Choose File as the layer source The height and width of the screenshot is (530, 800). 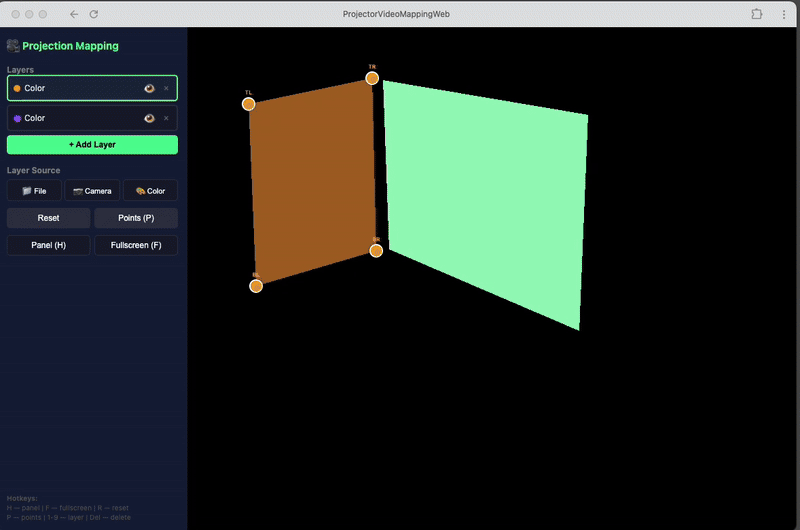point(34,191)
